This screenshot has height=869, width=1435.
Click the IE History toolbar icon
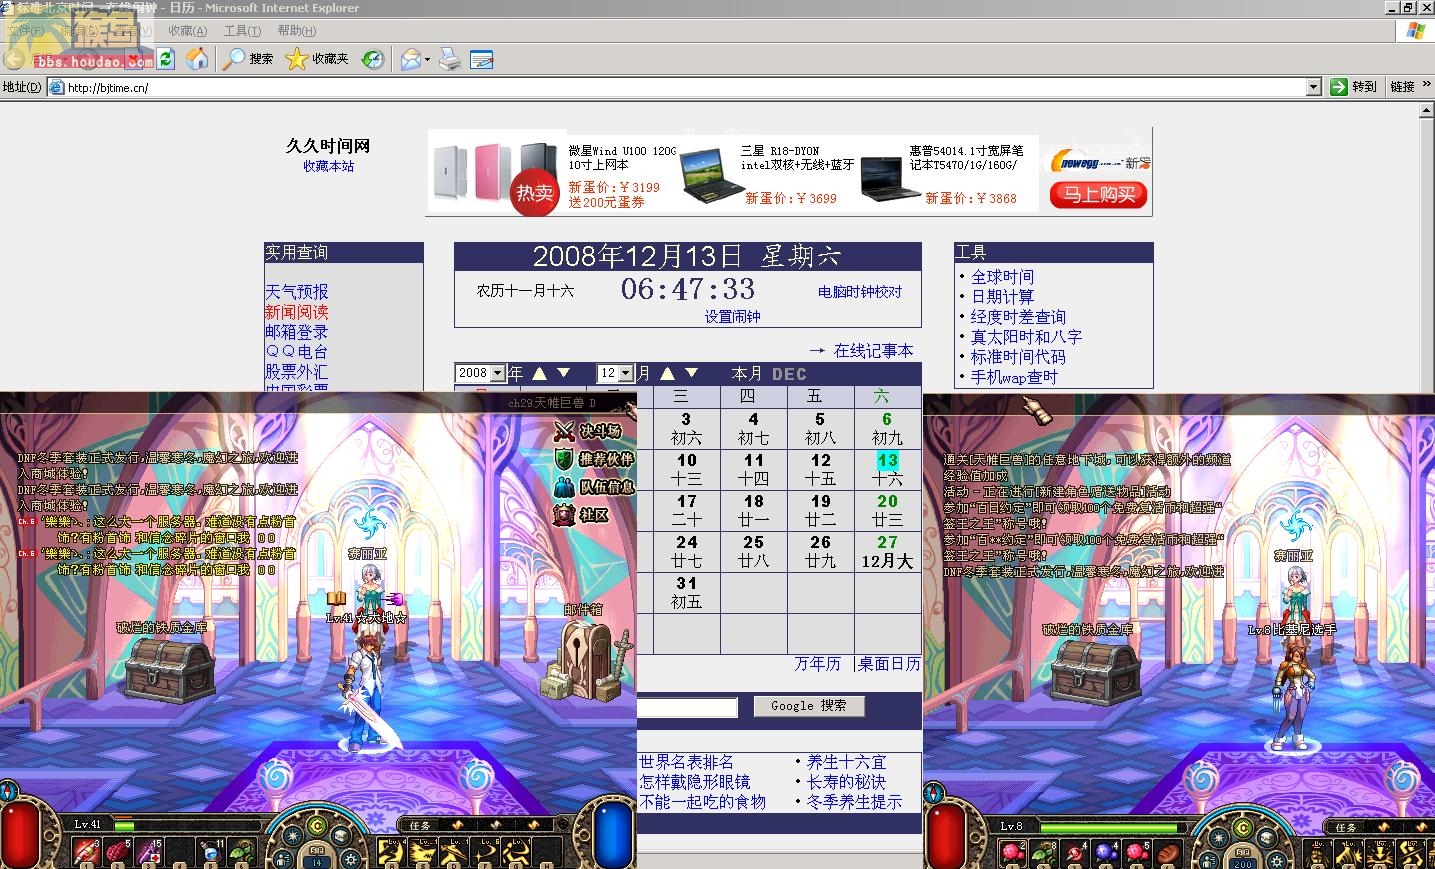372,59
